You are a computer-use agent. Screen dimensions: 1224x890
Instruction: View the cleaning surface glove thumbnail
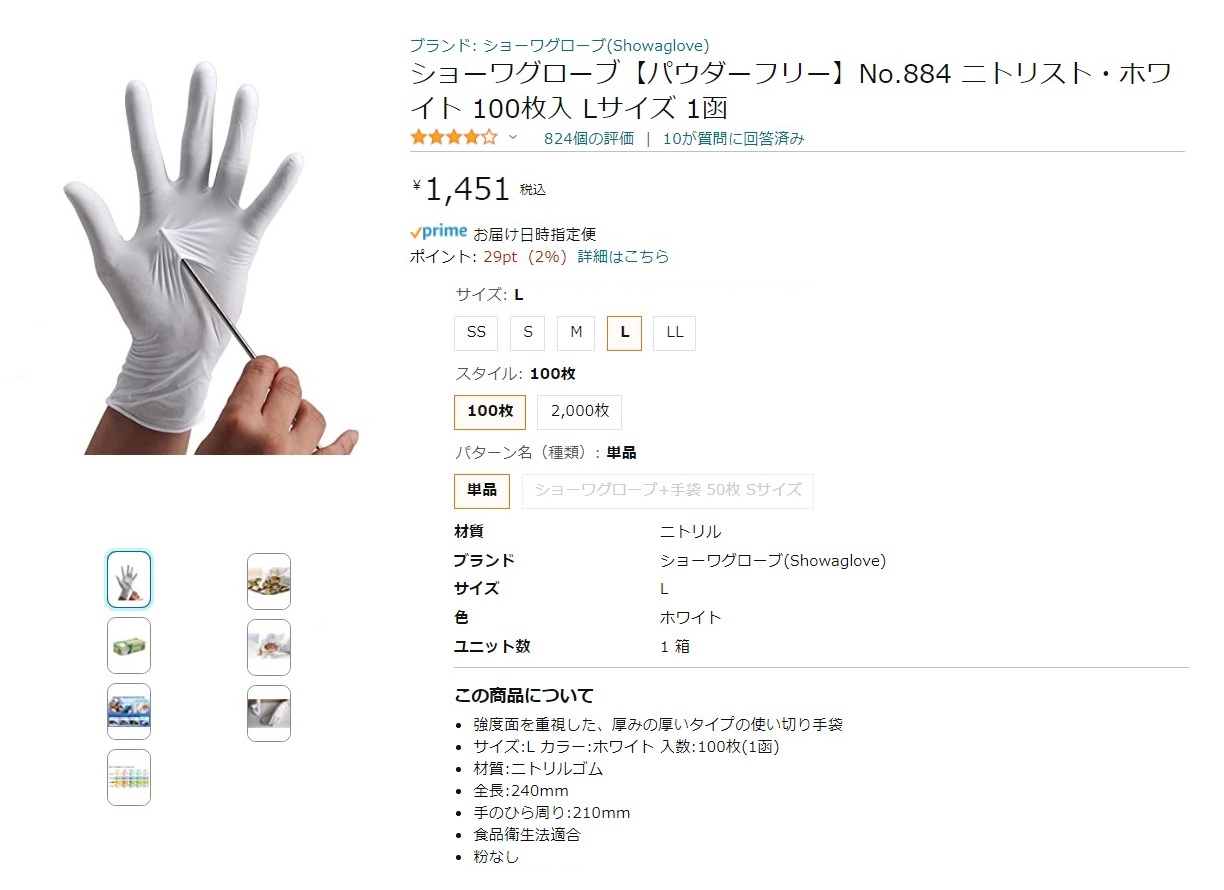click(x=269, y=713)
